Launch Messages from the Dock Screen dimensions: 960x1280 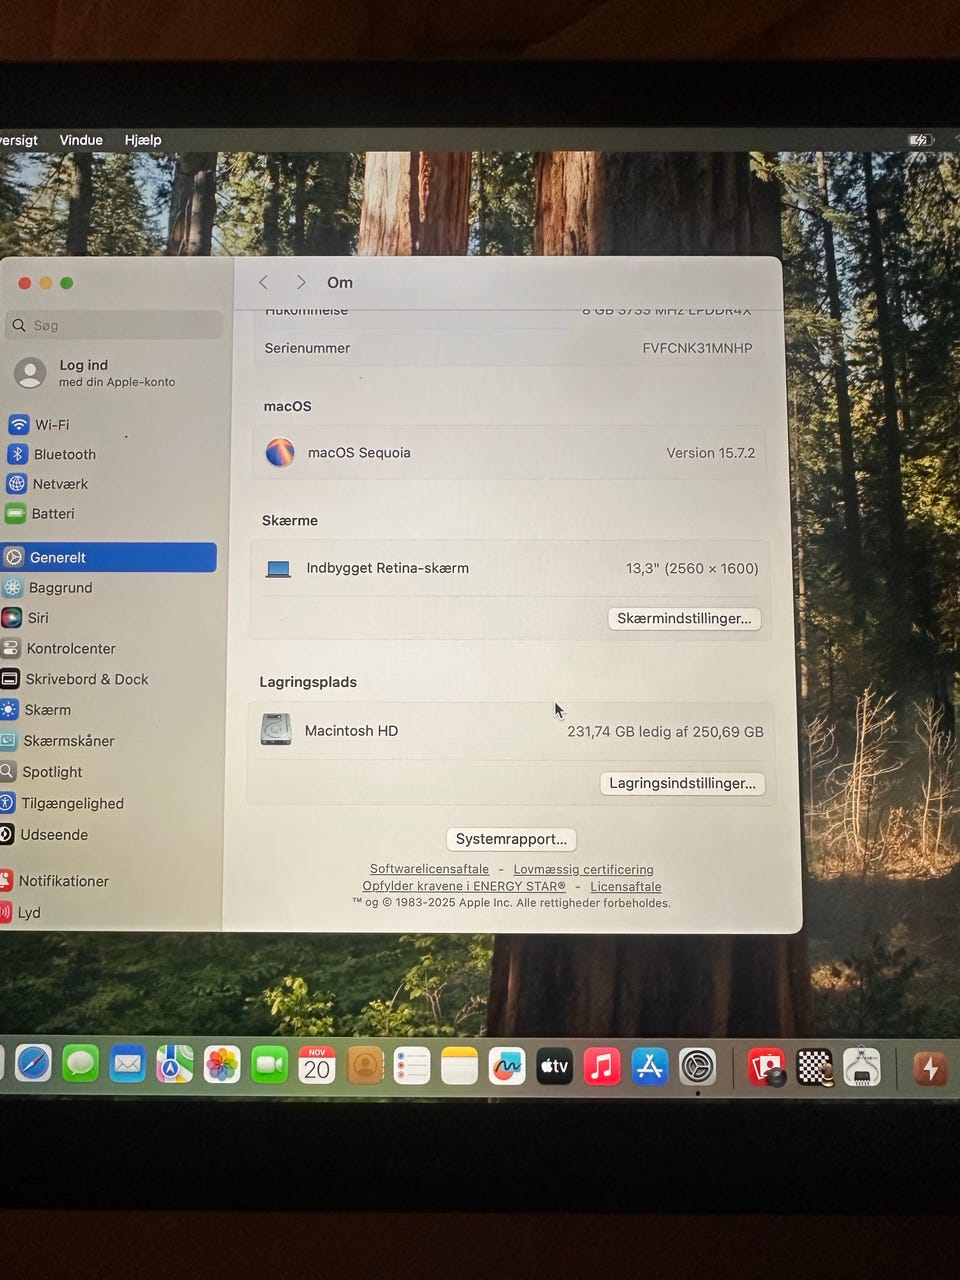point(80,1064)
